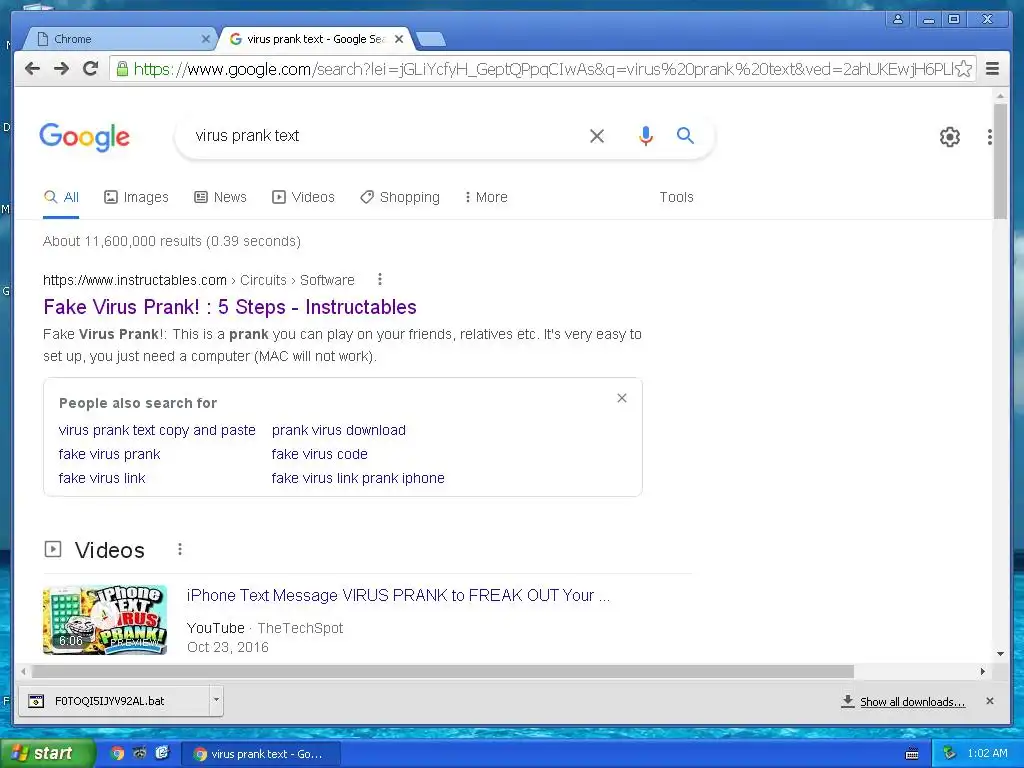This screenshot has width=1024, height=768.
Task: Click the taskbar clock showing 1:02 AM
Action: [x=987, y=753]
